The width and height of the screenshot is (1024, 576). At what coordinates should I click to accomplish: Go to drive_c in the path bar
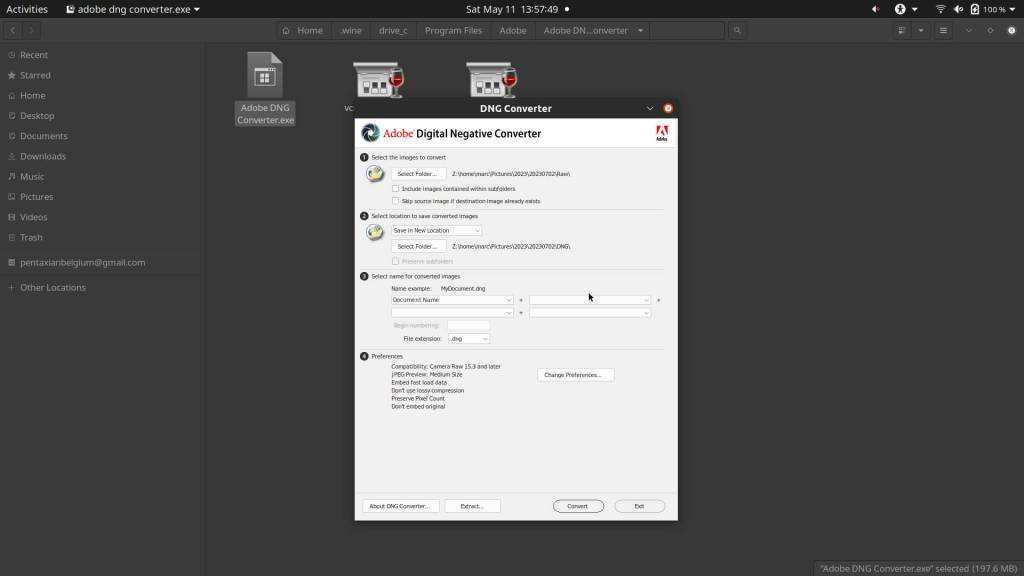click(393, 30)
